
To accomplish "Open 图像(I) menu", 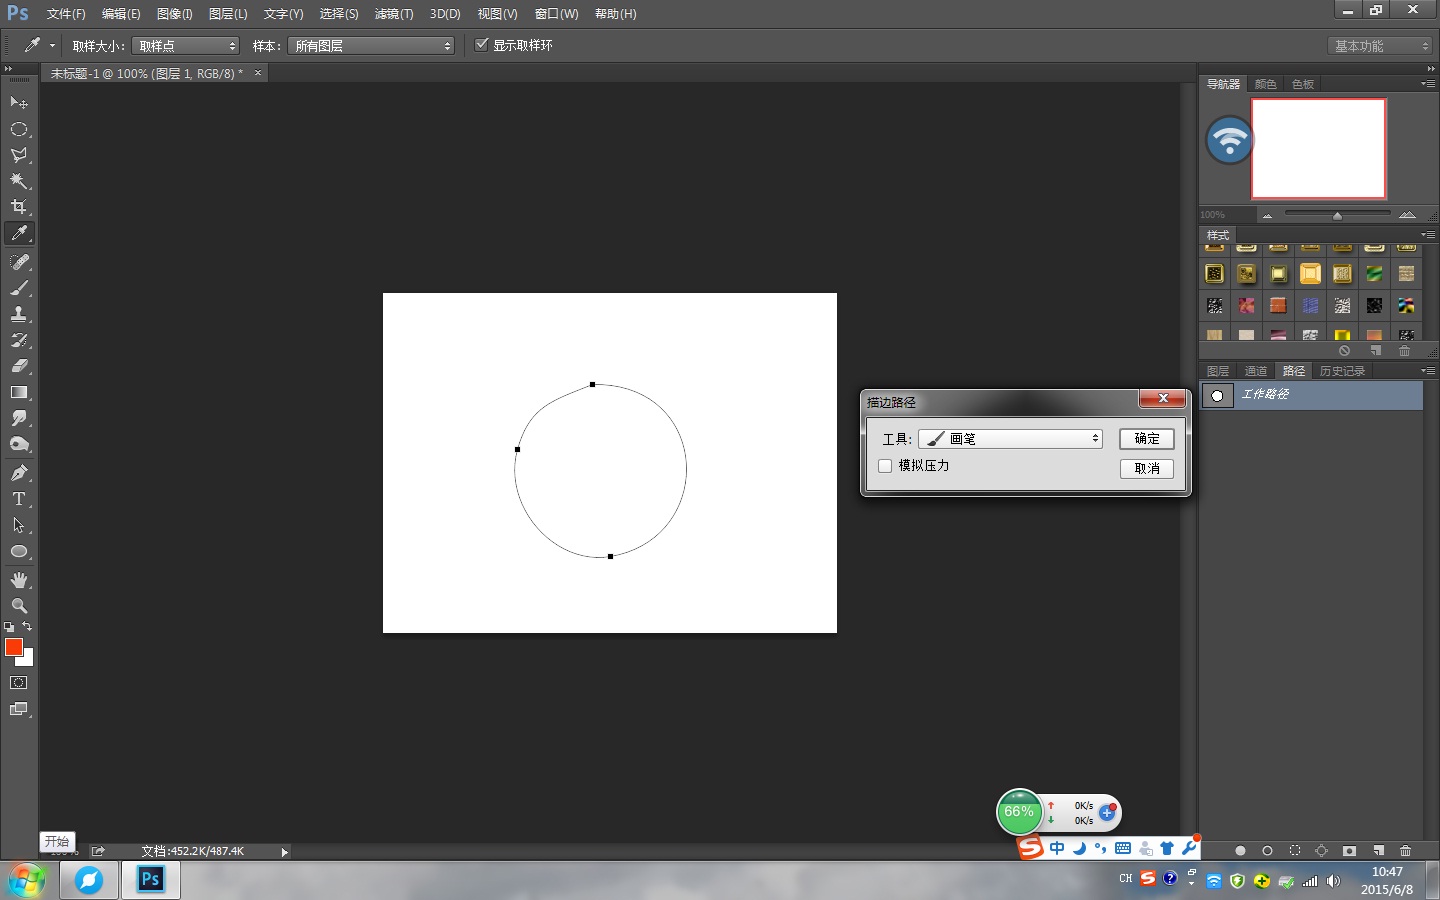I will click(175, 14).
